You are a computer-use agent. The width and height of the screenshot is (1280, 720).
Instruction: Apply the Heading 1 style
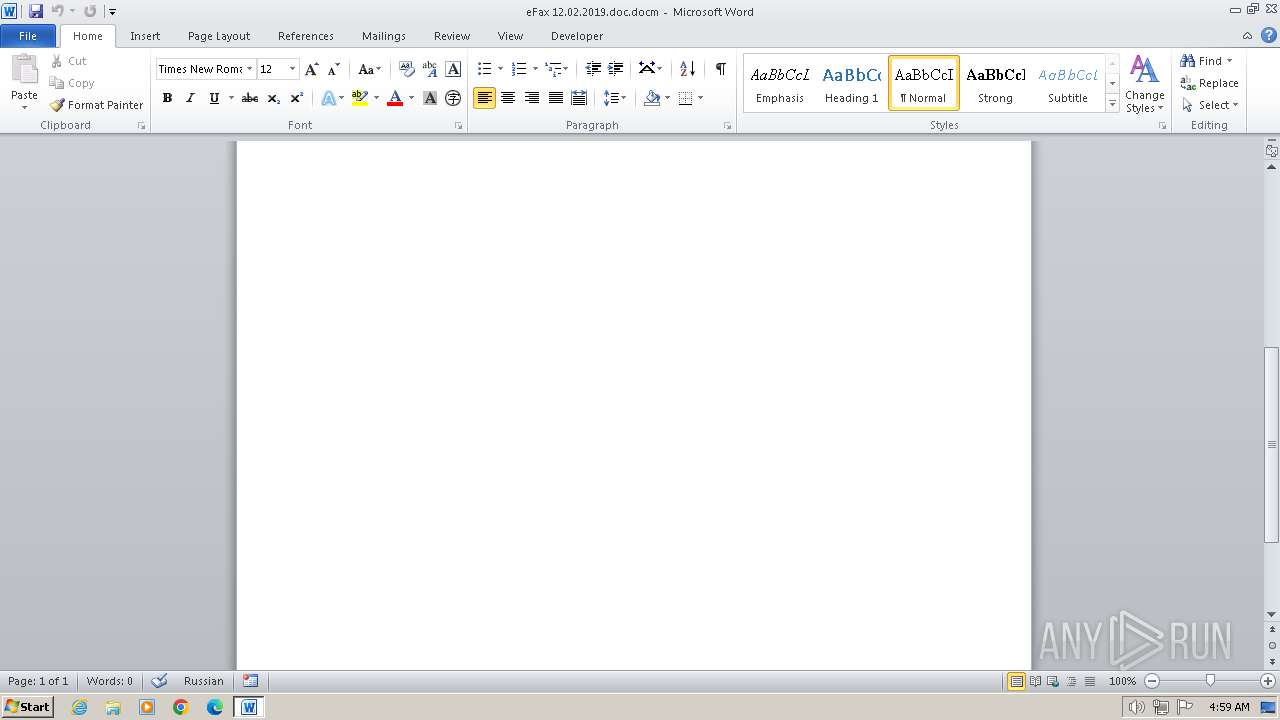[x=852, y=83]
